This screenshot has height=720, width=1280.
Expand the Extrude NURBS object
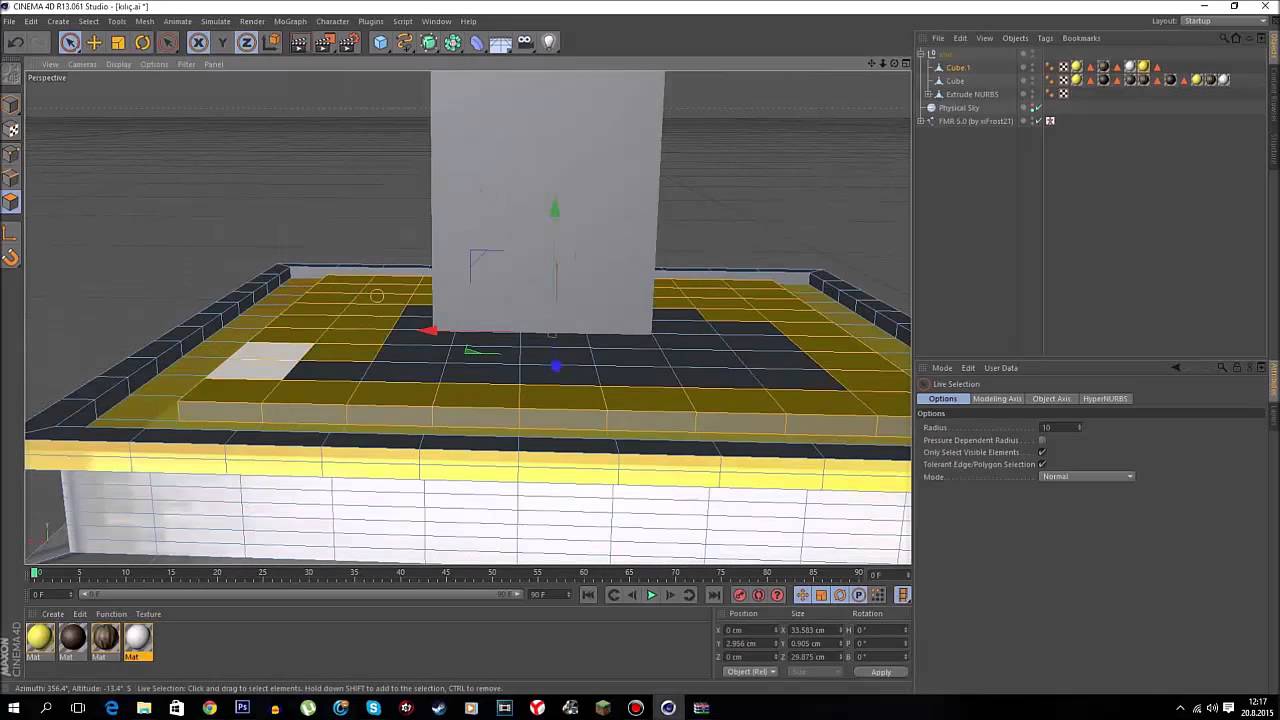click(x=928, y=94)
